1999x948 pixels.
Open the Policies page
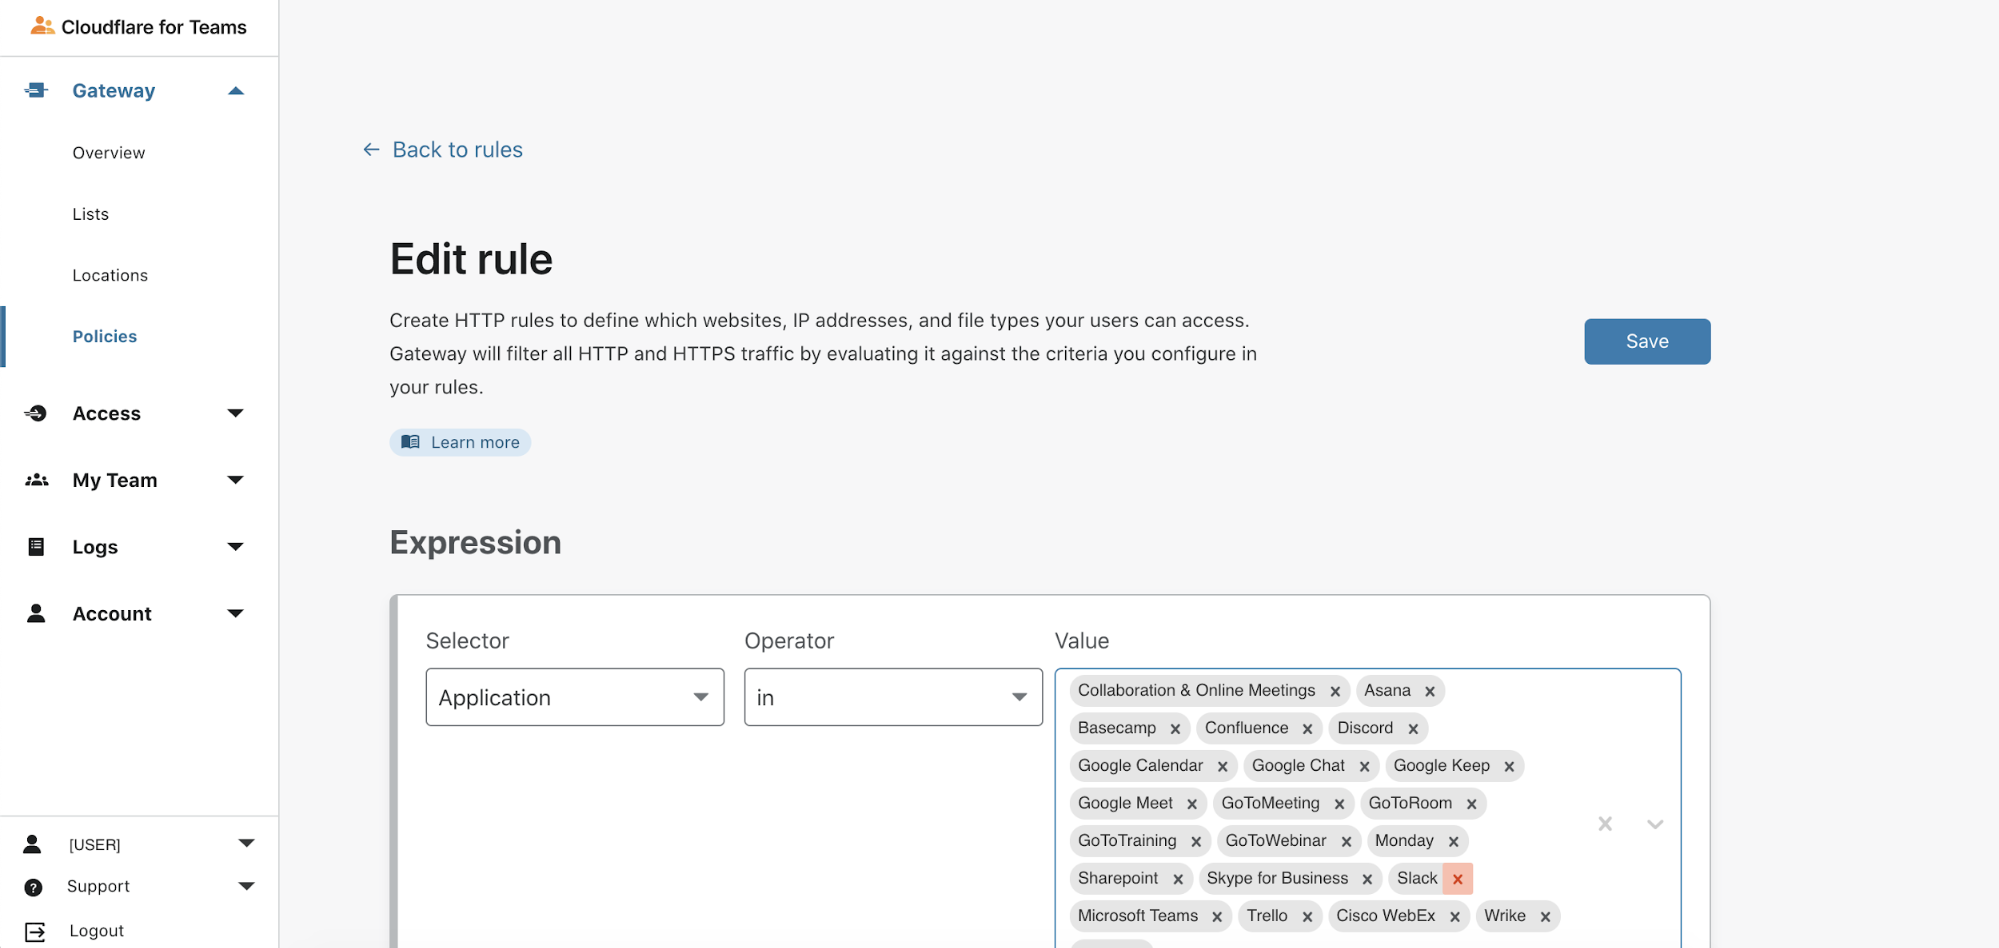(x=105, y=336)
